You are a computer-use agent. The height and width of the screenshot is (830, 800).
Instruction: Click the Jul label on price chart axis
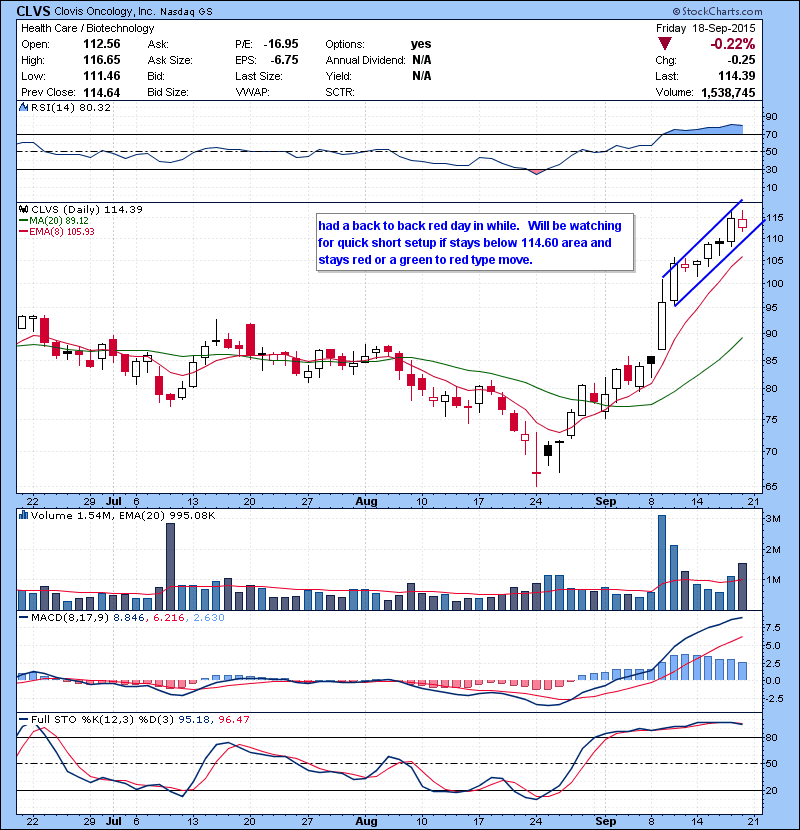coord(114,501)
